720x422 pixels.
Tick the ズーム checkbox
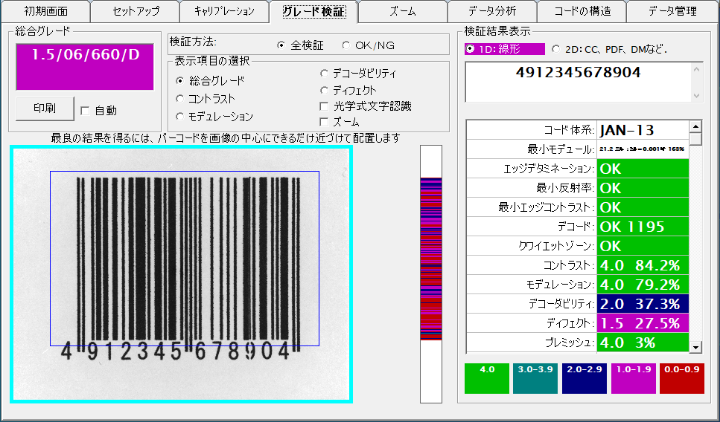point(324,122)
